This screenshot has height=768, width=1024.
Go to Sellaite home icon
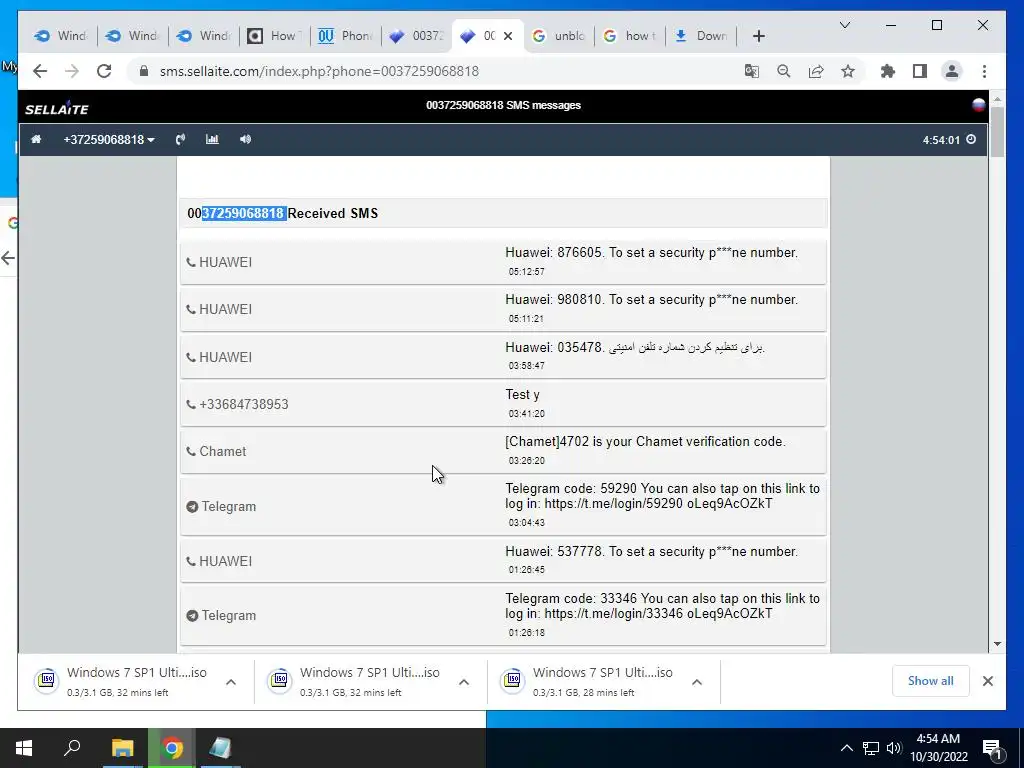click(x=36, y=139)
